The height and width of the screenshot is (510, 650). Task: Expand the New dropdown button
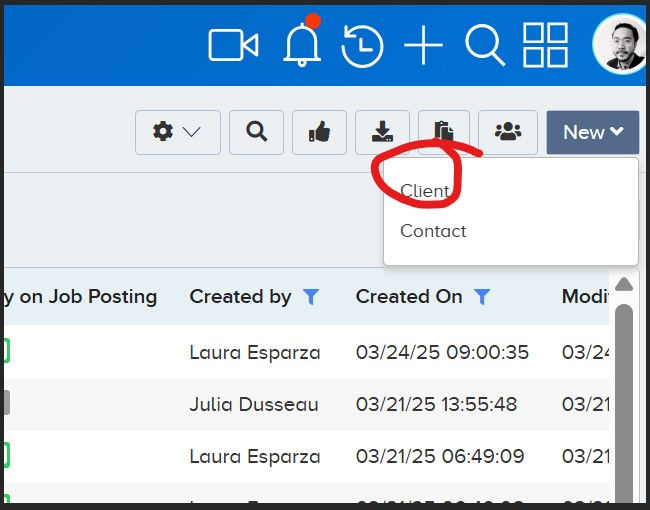coord(593,132)
